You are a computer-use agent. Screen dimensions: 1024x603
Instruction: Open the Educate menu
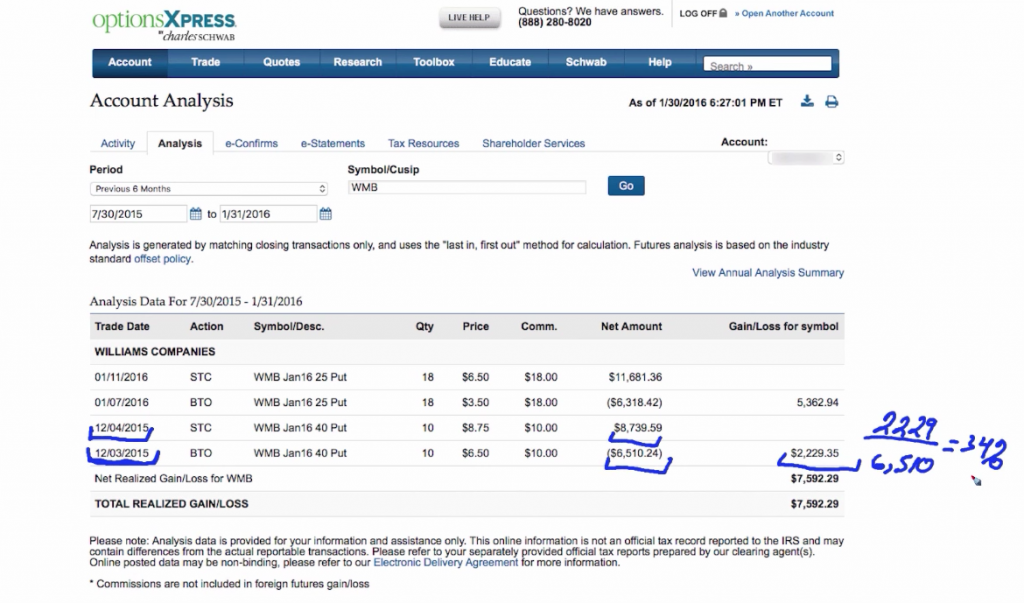click(x=510, y=62)
